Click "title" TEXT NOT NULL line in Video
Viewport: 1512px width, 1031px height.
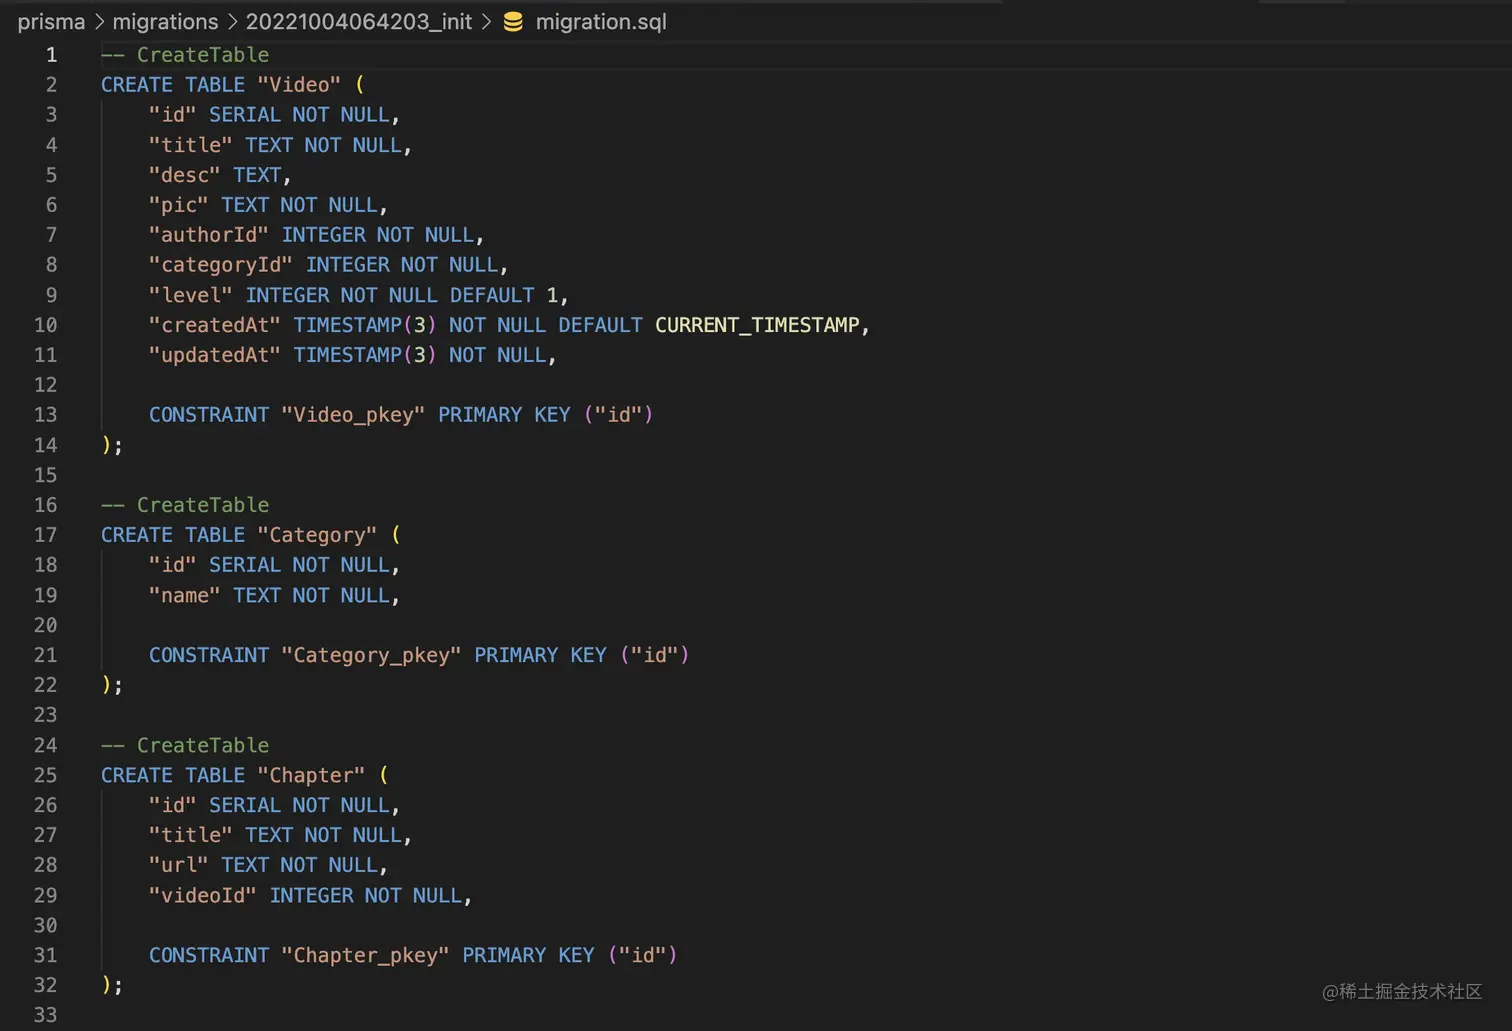[280, 145]
